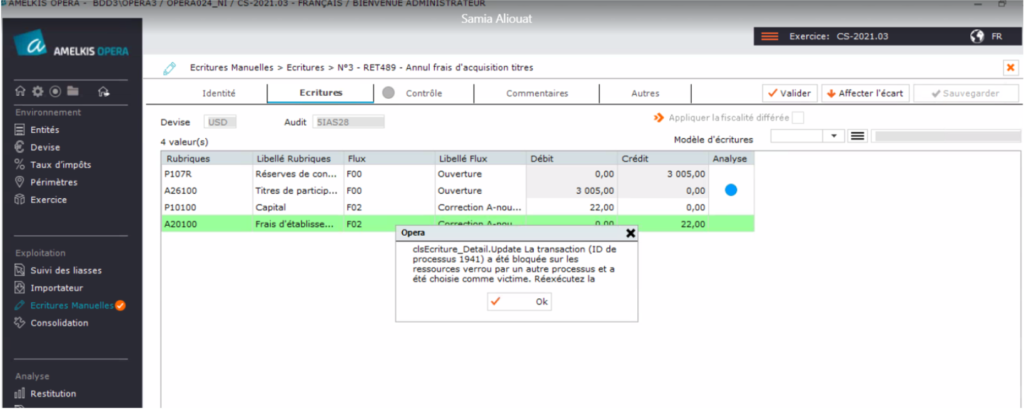Viewport: 1024px width, 409px height.
Task: Click the euro Devise icon
Action: click(20, 147)
